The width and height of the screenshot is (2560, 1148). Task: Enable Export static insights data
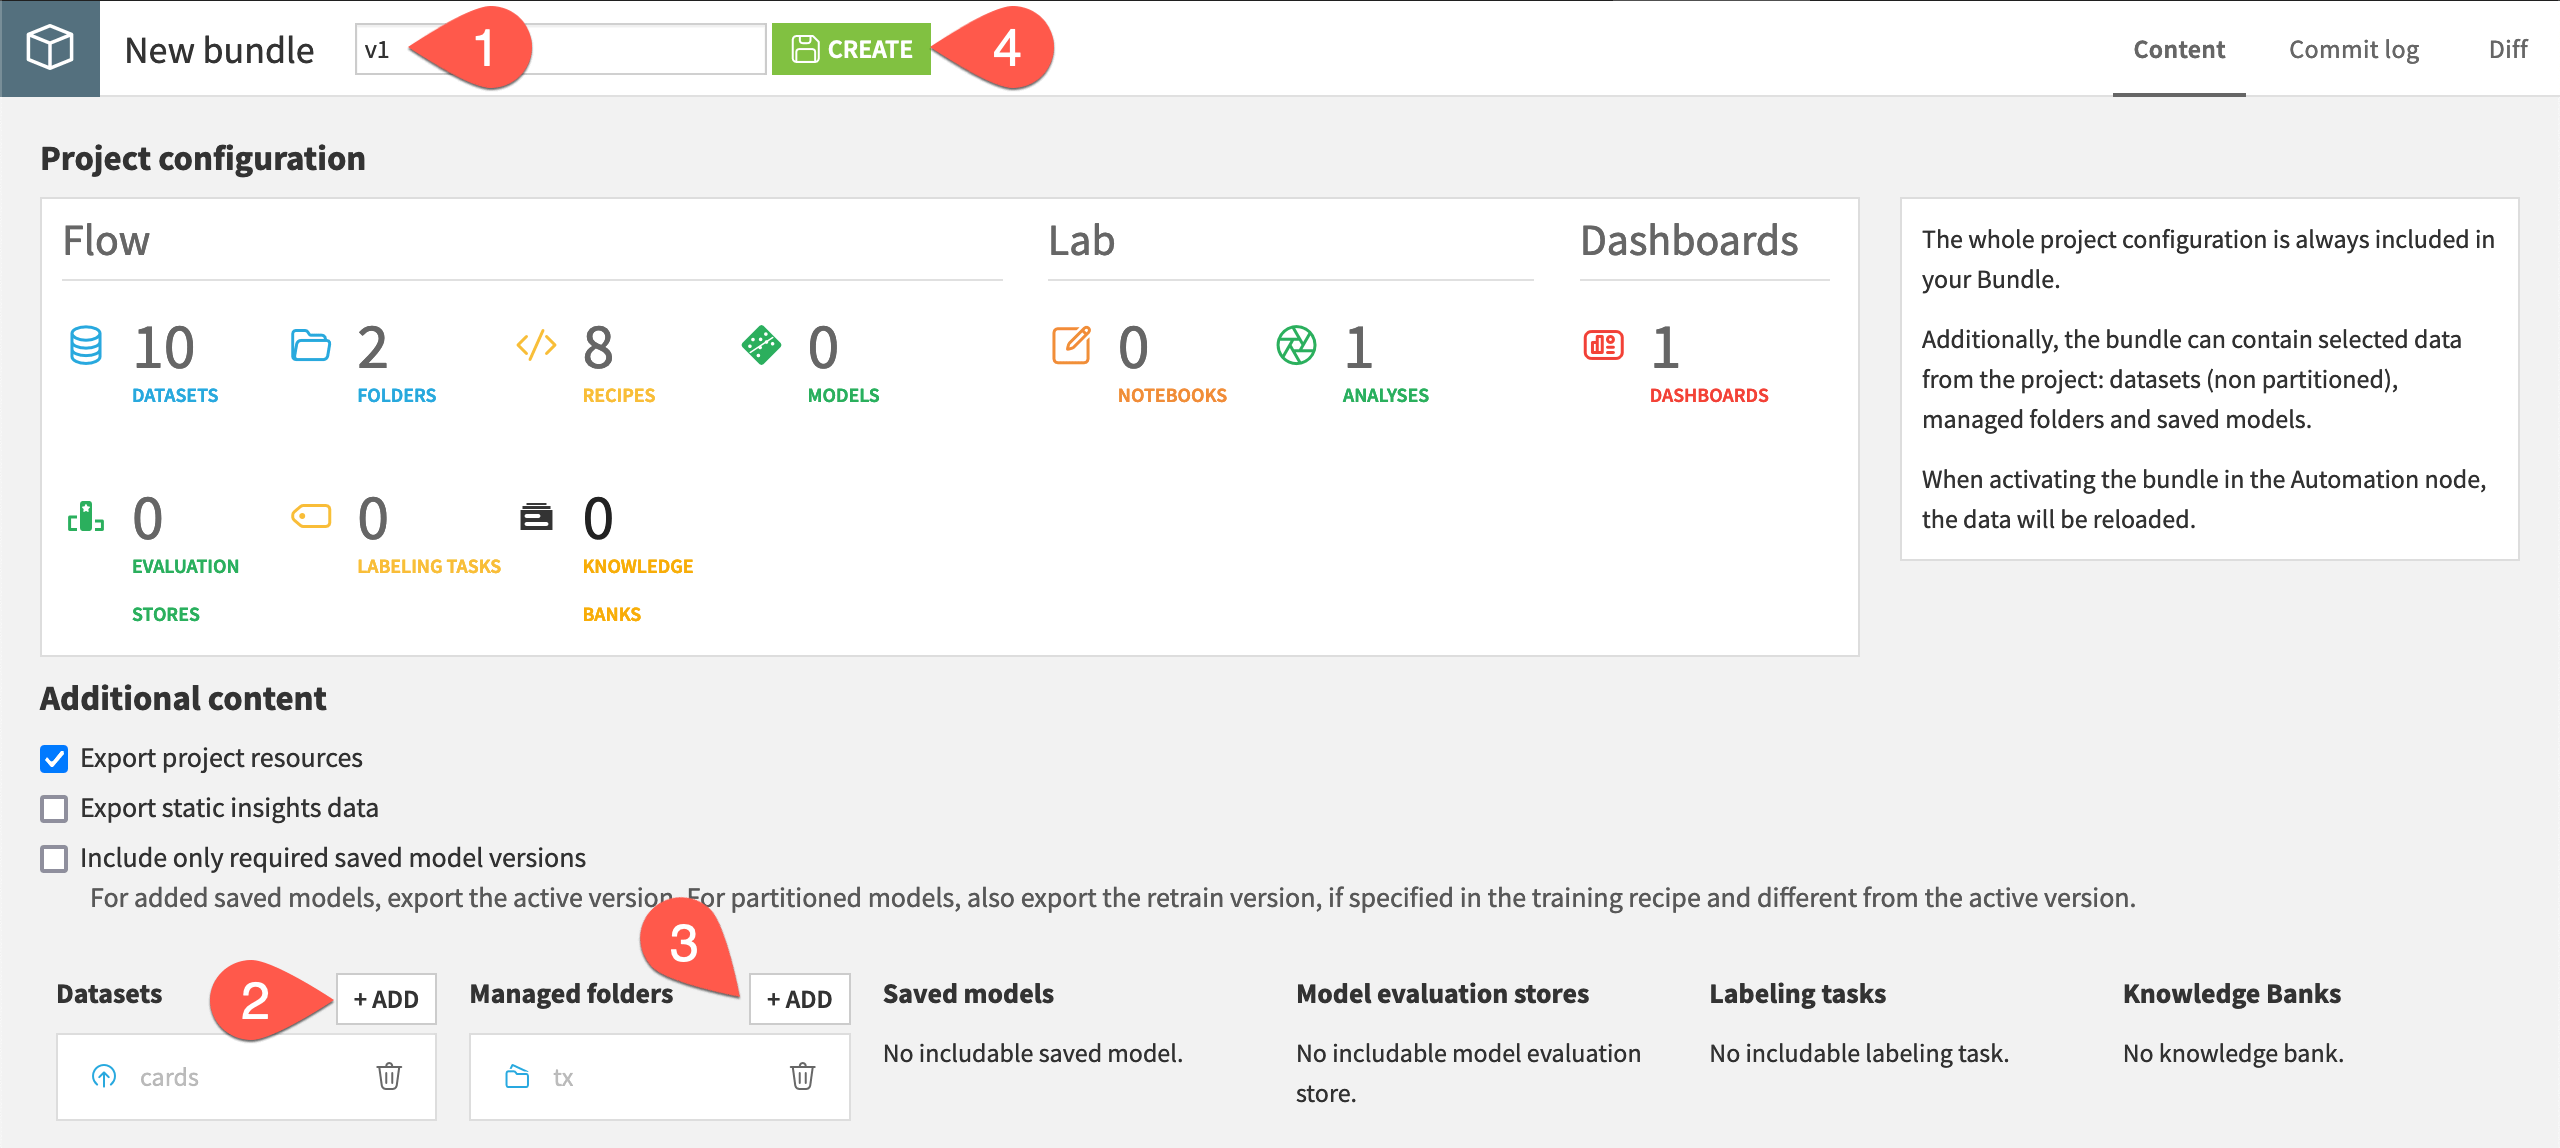tap(54, 808)
